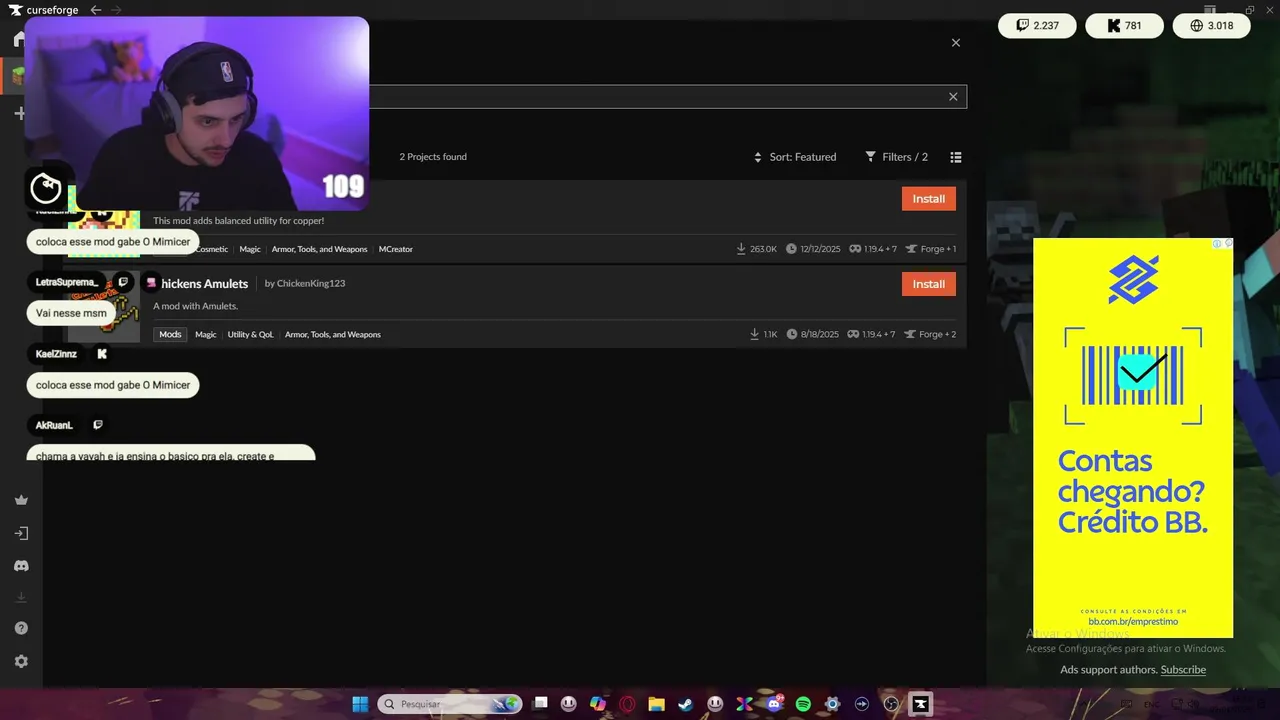Click the KaelZinnz chat username
Viewport: 1280px width, 720px height.
(56, 354)
